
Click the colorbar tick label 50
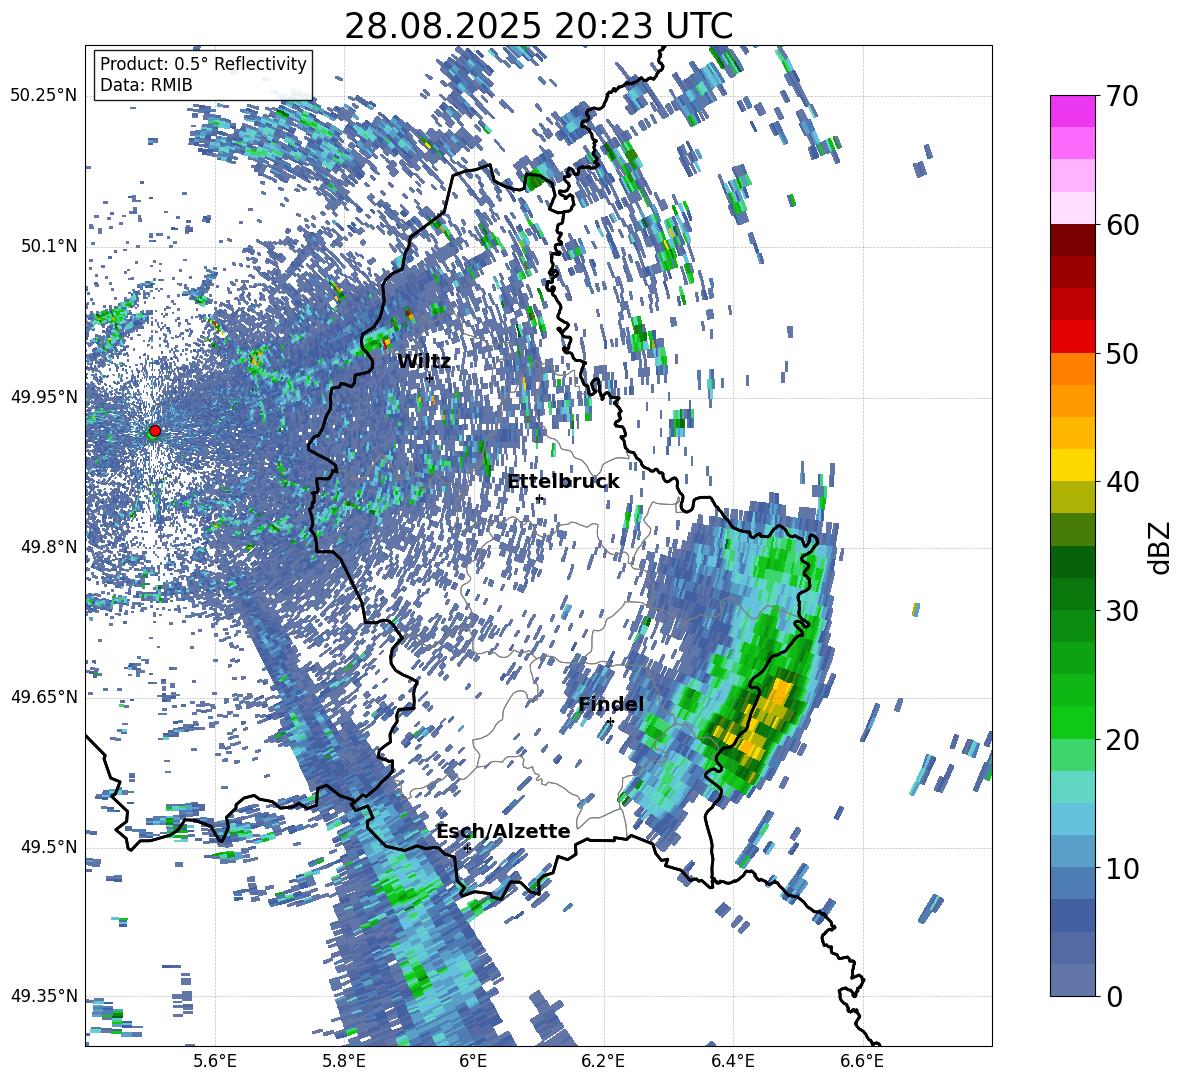click(x=1121, y=353)
